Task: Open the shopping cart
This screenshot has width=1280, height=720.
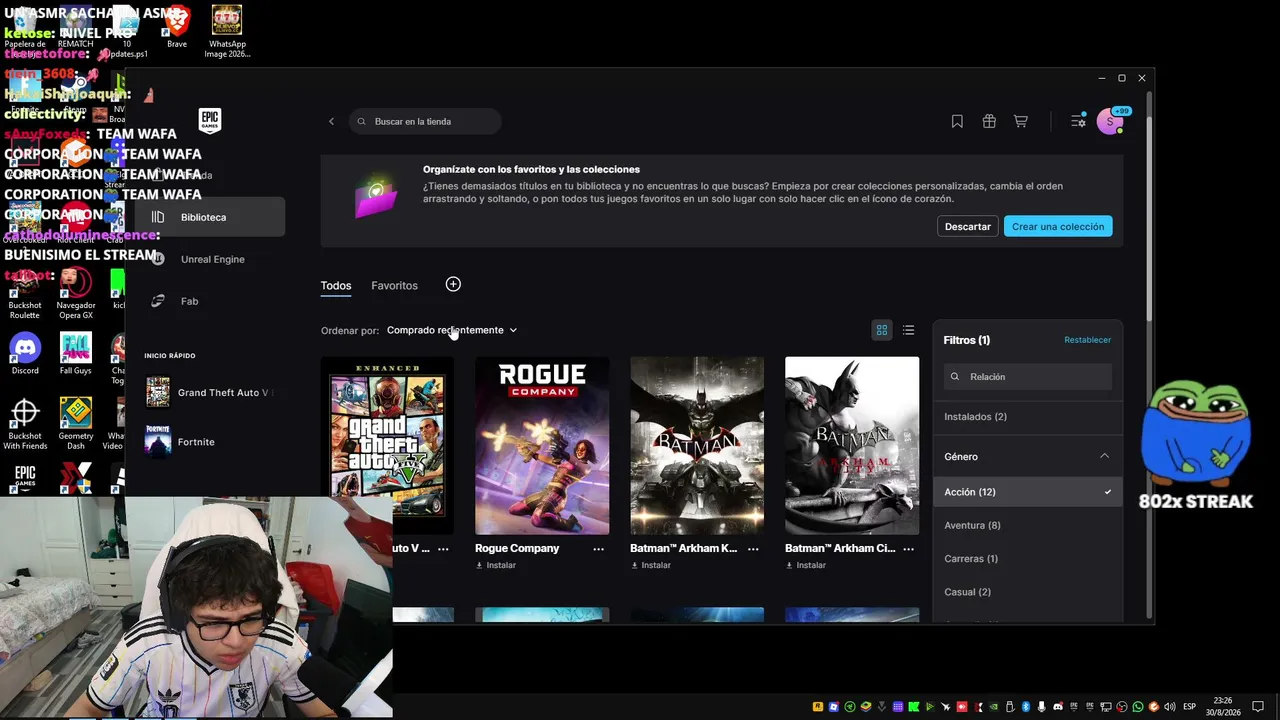Action: pos(1021,121)
